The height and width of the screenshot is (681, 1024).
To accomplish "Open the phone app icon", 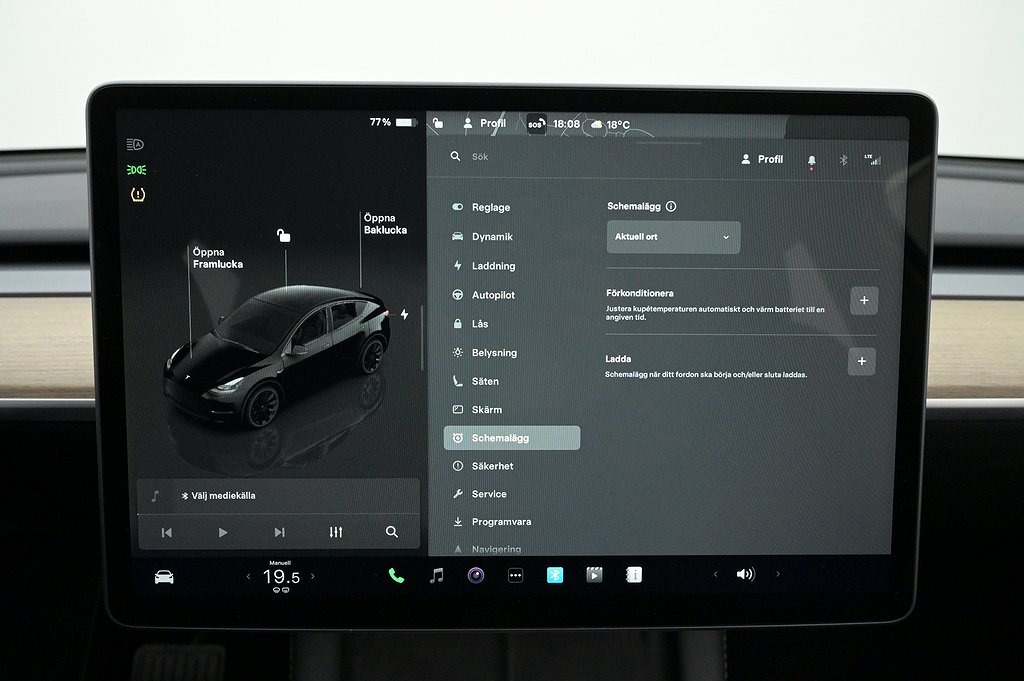I will (x=396, y=575).
